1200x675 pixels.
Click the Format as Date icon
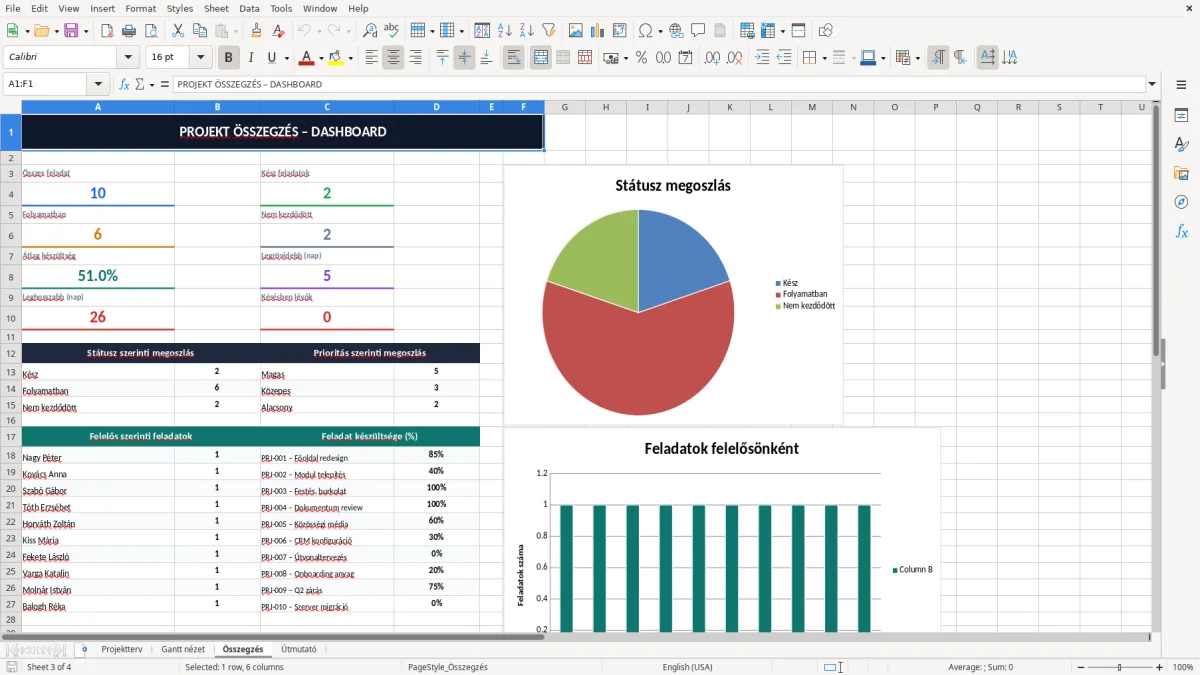685,58
